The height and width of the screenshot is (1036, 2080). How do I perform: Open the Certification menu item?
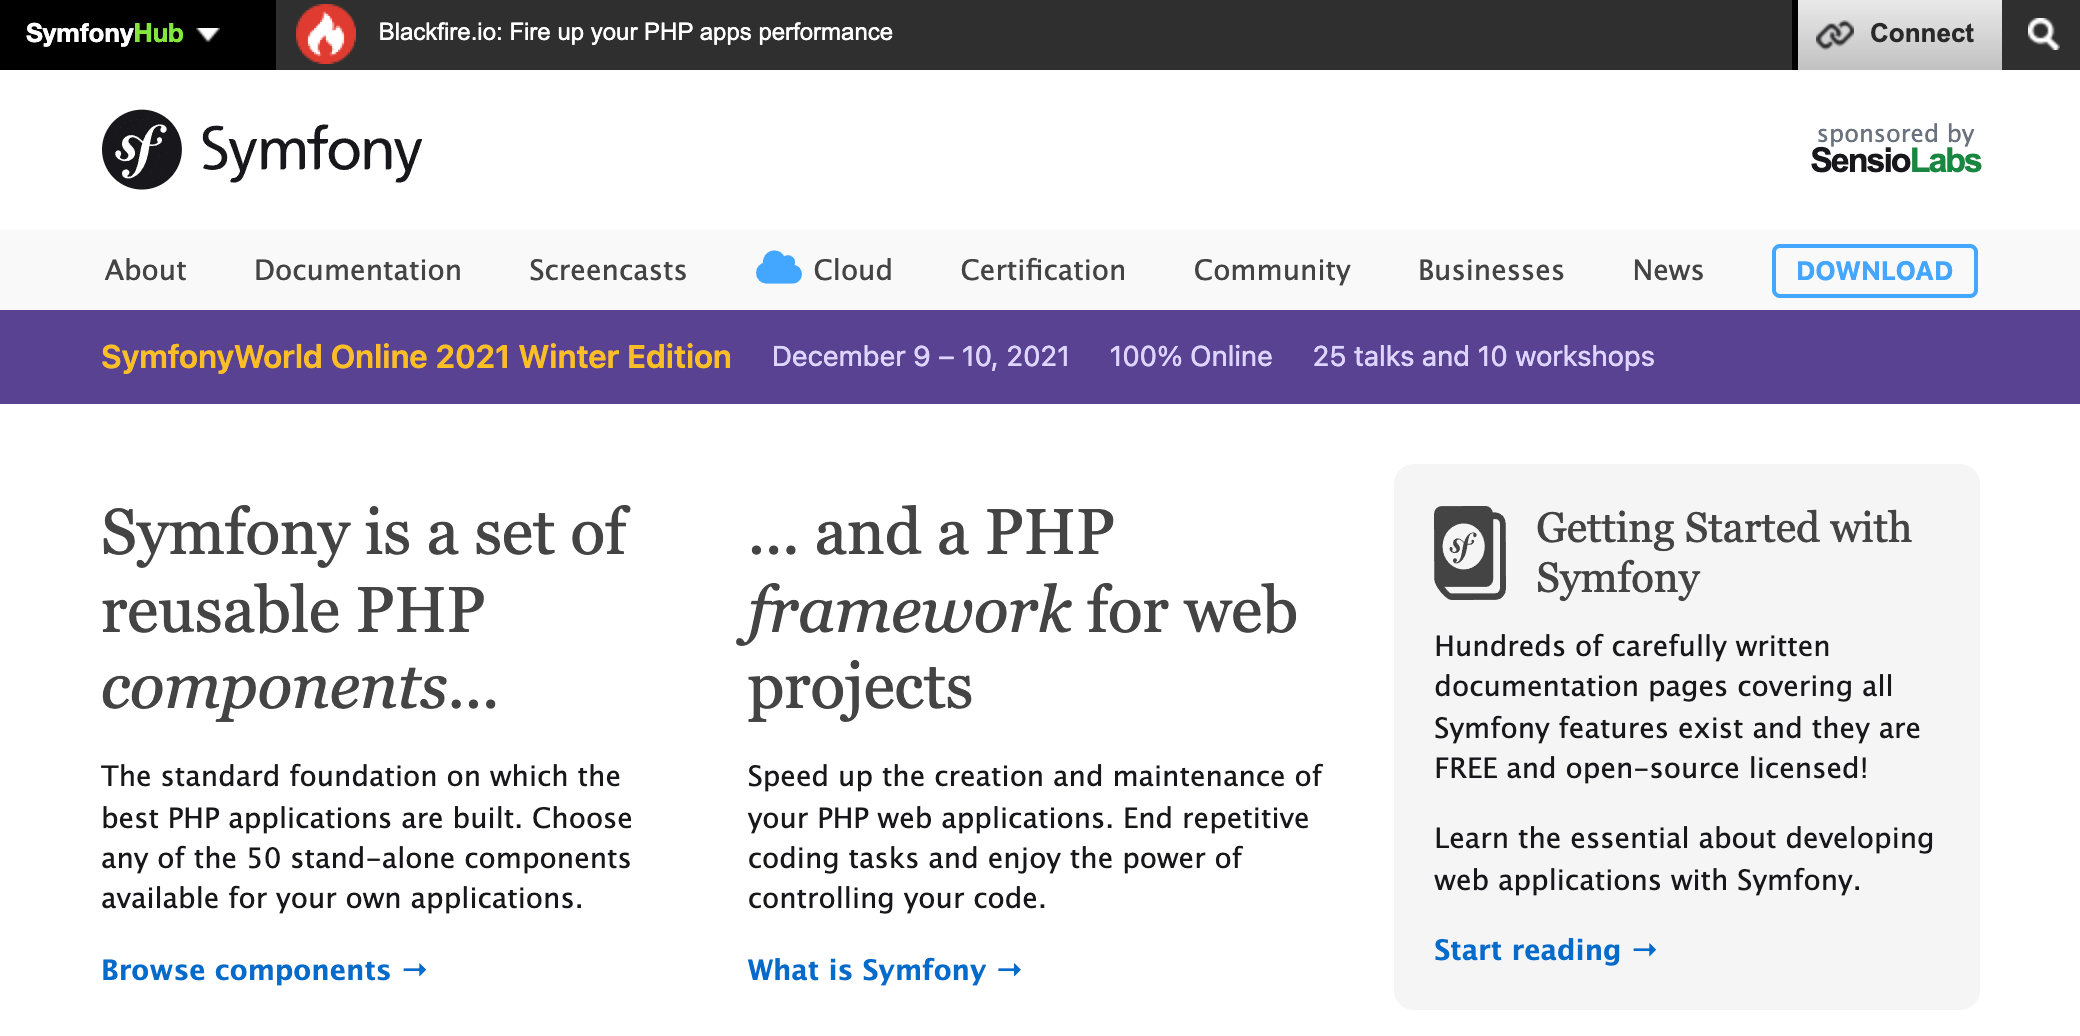(1043, 270)
